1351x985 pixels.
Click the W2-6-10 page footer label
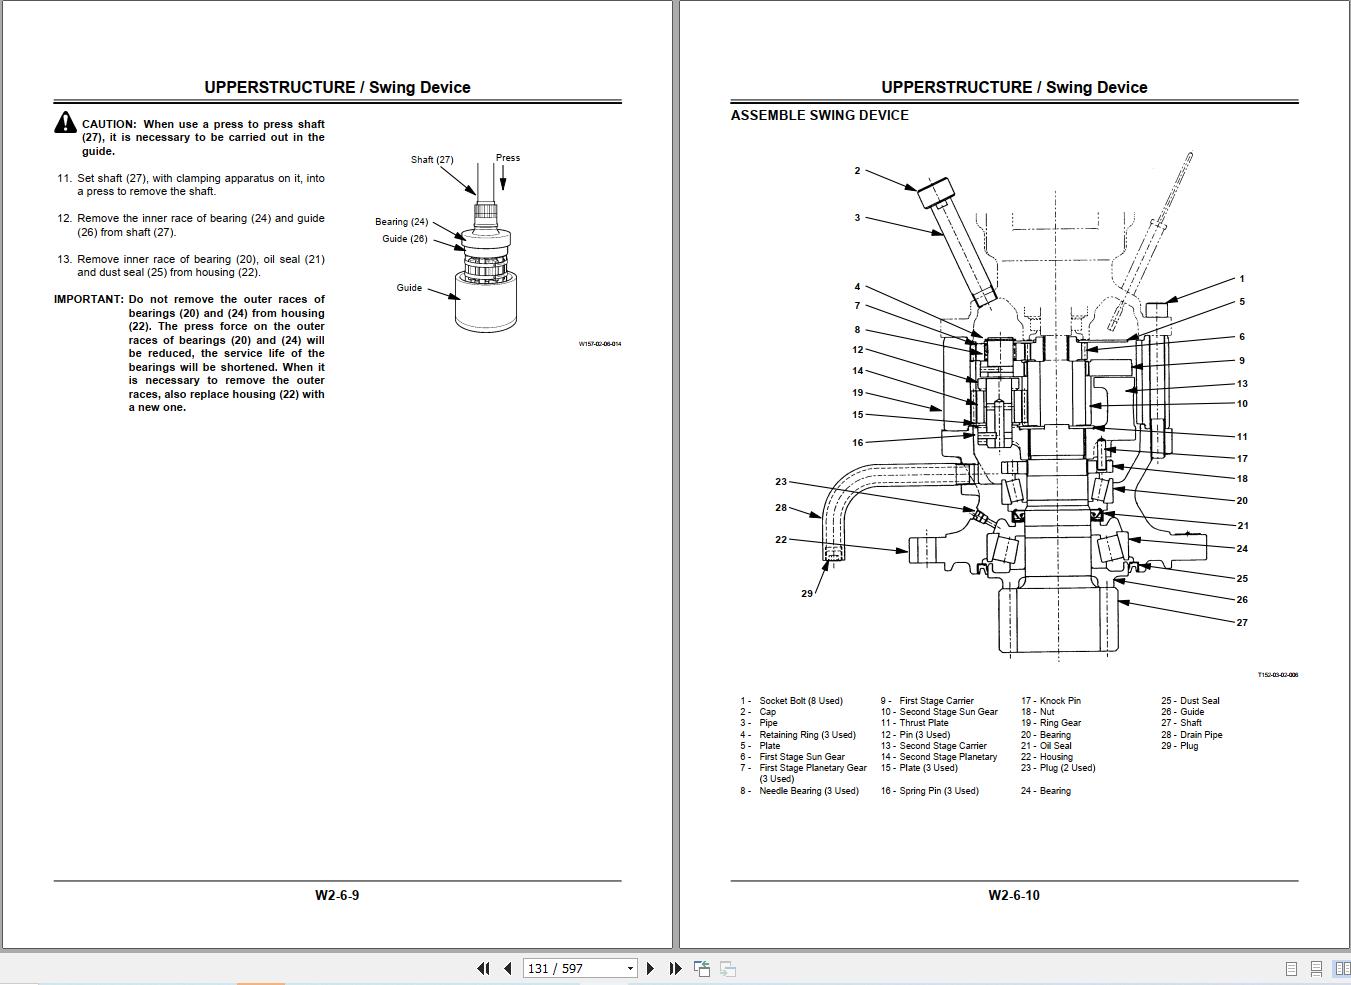click(1013, 895)
